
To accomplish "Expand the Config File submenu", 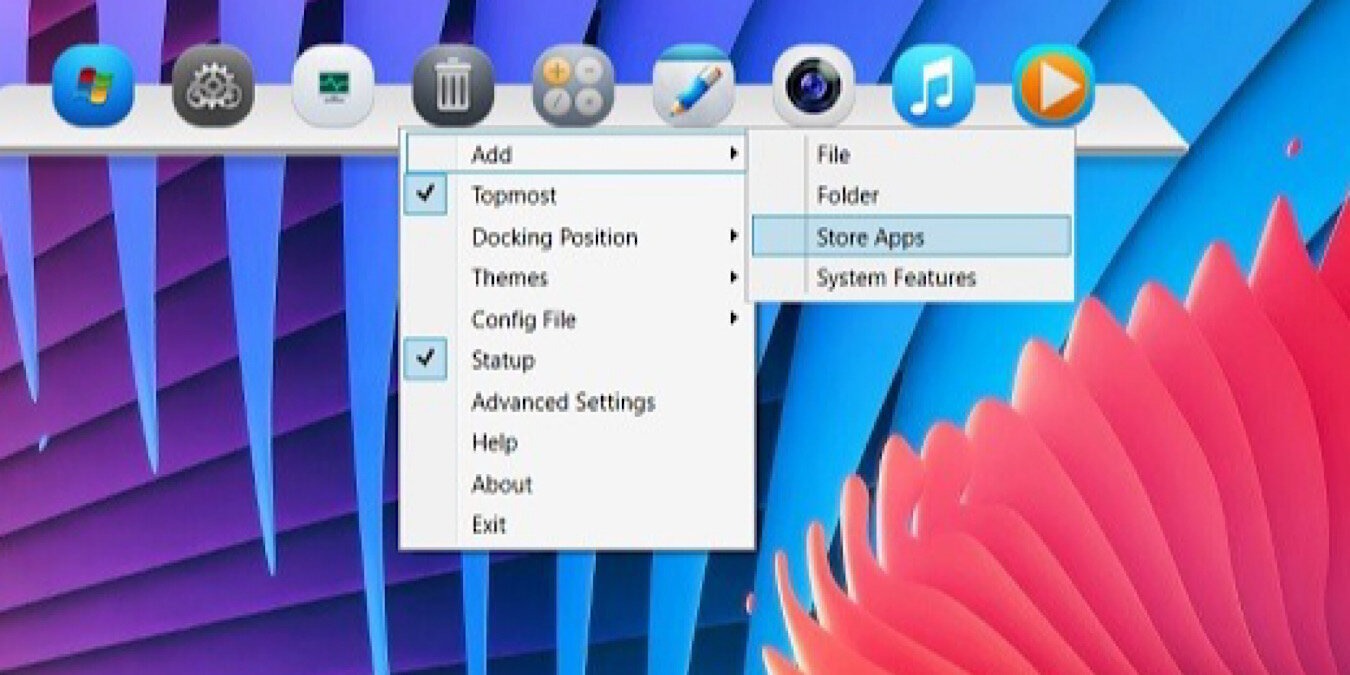I will click(x=523, y=319).
